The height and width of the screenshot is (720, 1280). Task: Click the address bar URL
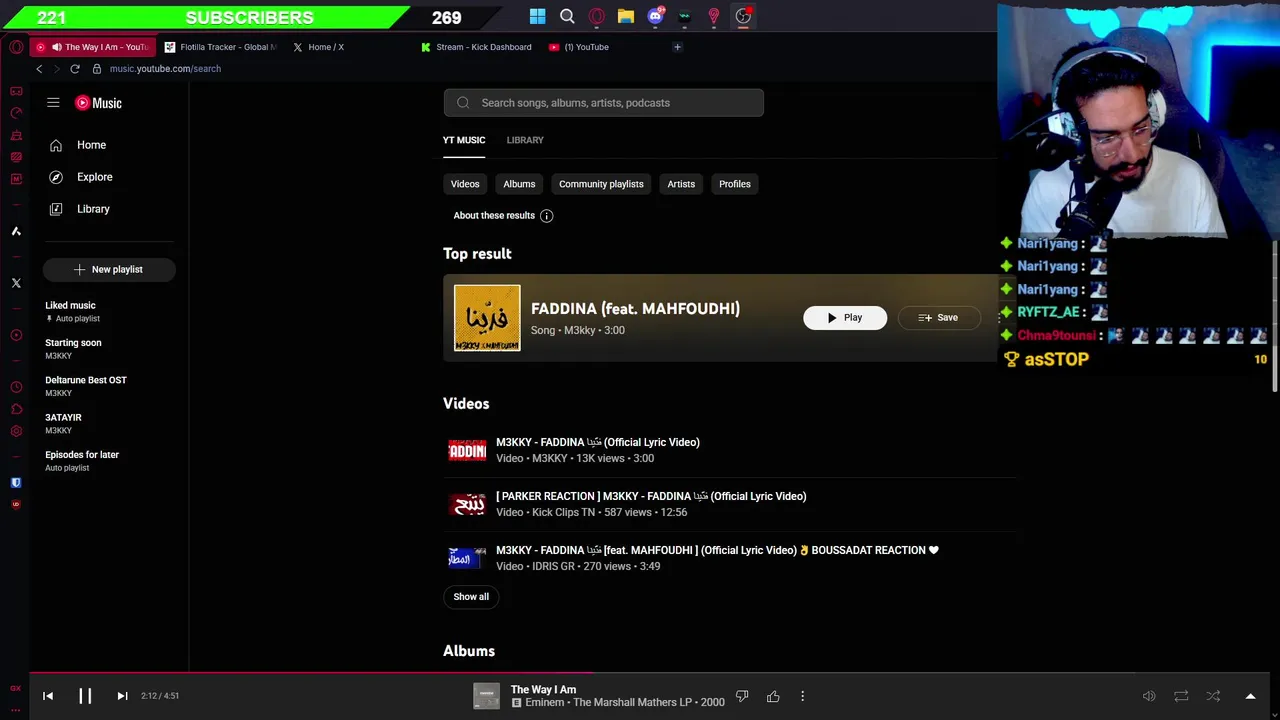pyautogui.click(x=165, y=69)
